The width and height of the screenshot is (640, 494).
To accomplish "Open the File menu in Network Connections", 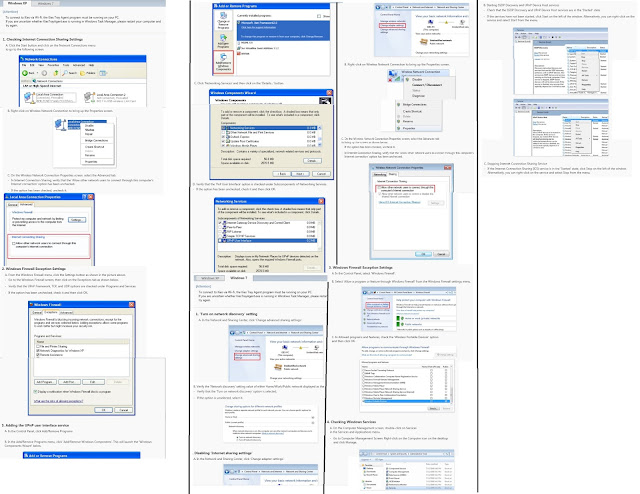I will tap(24, 65).
